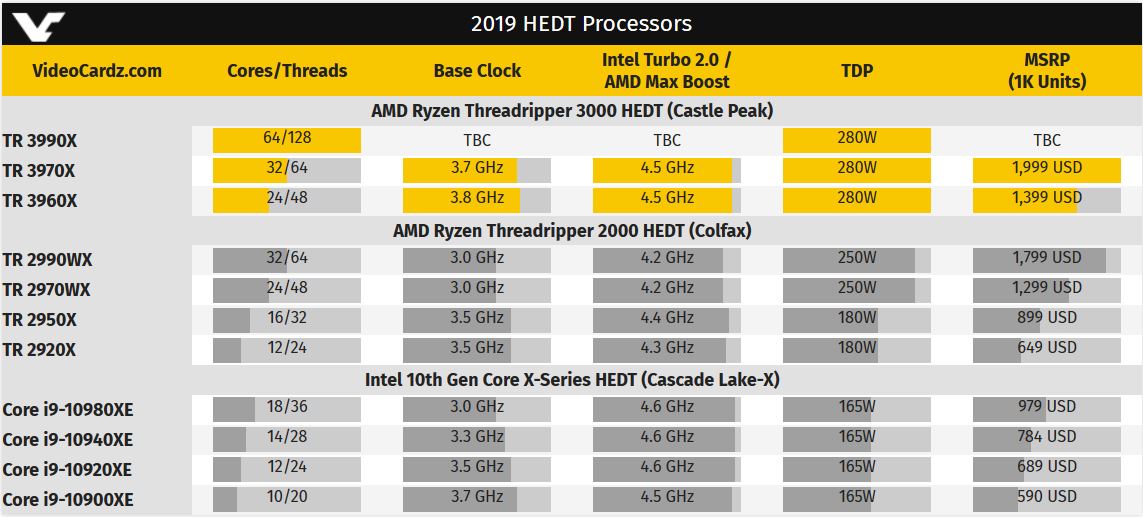Screen dimensions: 1143x517
Task: Click the VideoCardz.com header cell
Action: (97, 71)
